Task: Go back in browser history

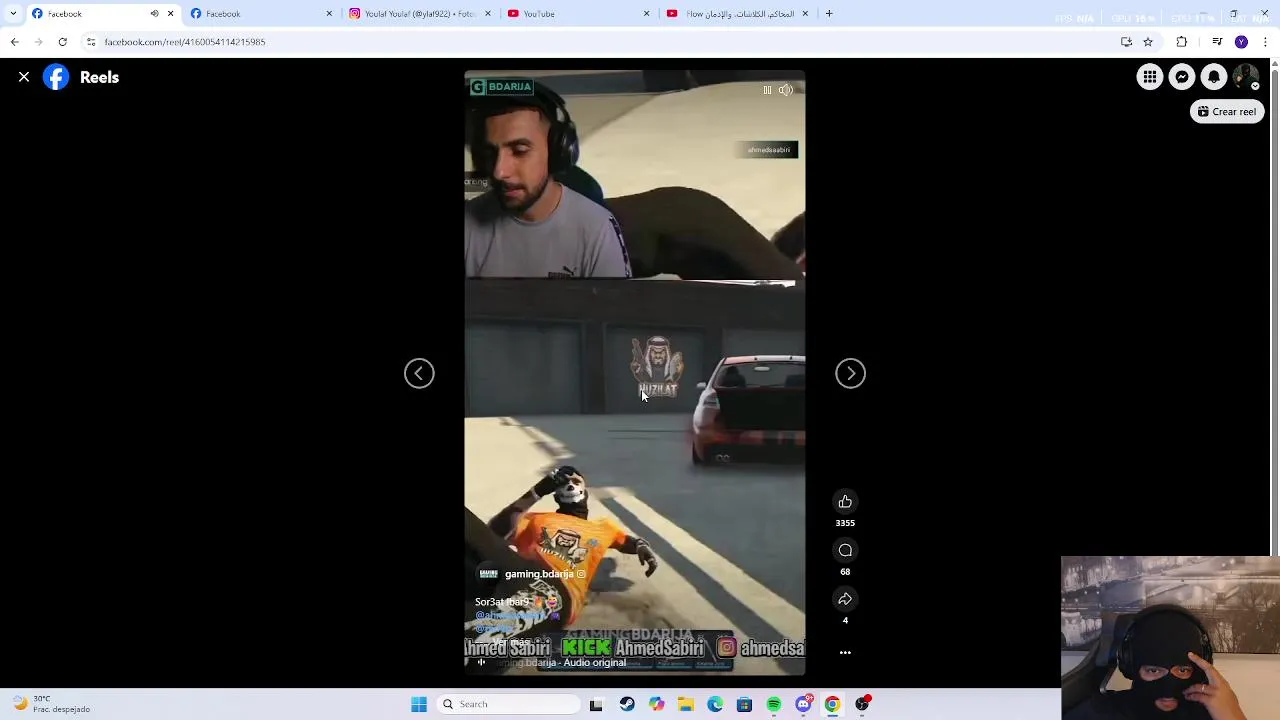Action: 14,42
